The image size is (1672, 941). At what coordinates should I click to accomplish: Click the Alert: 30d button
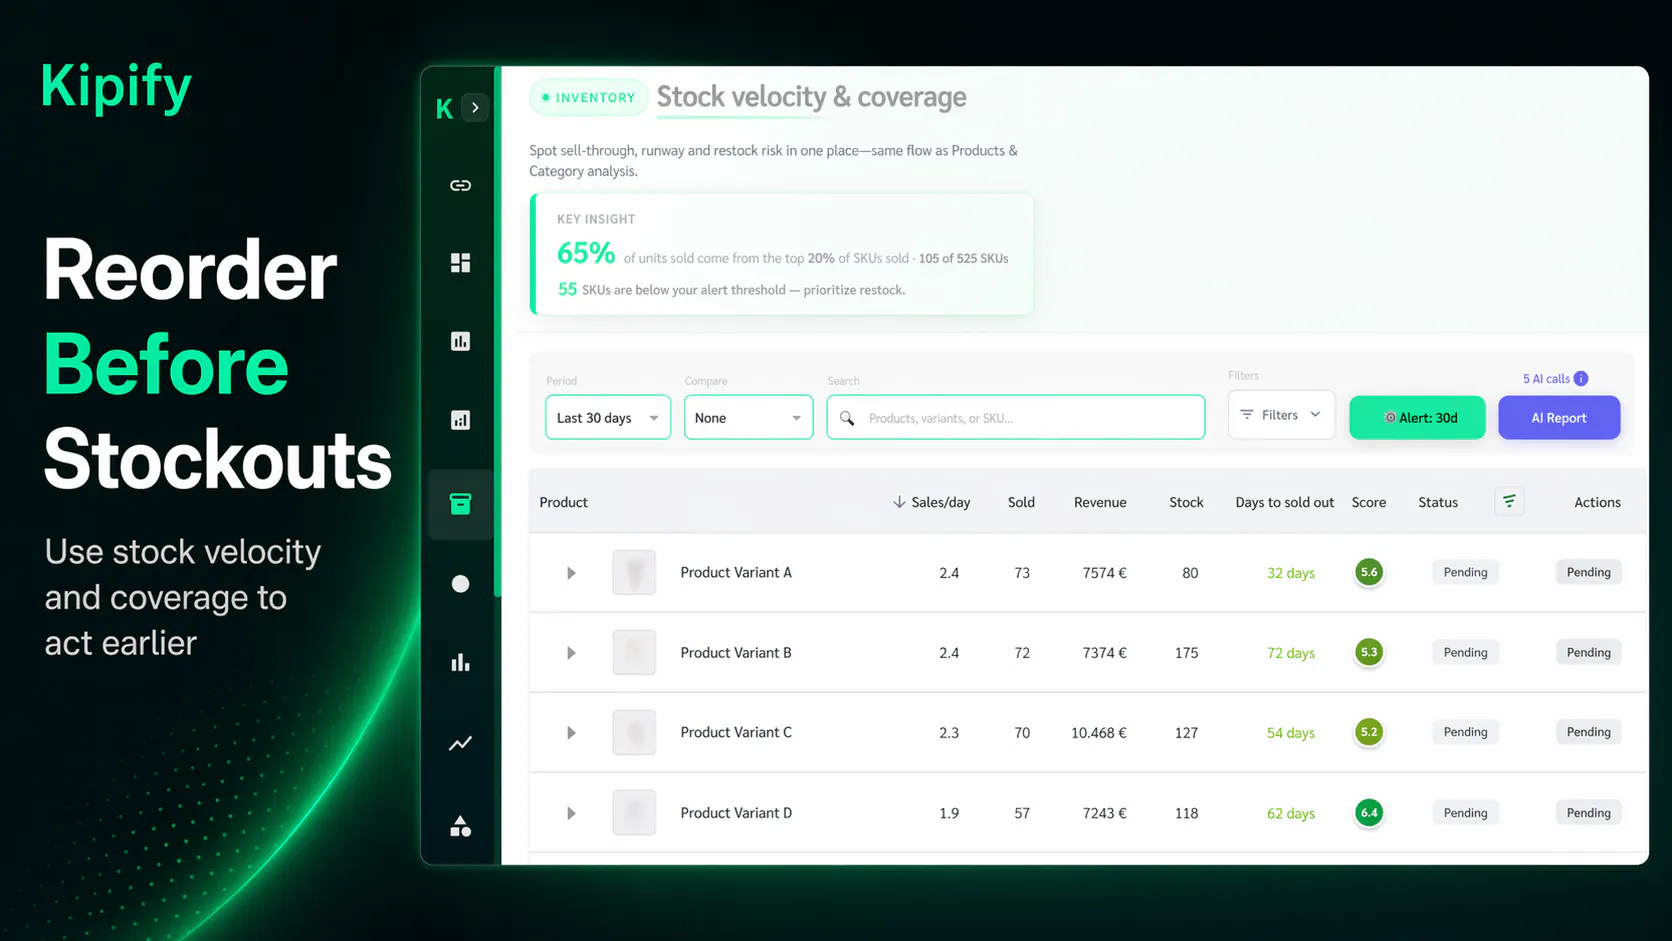1417,418
